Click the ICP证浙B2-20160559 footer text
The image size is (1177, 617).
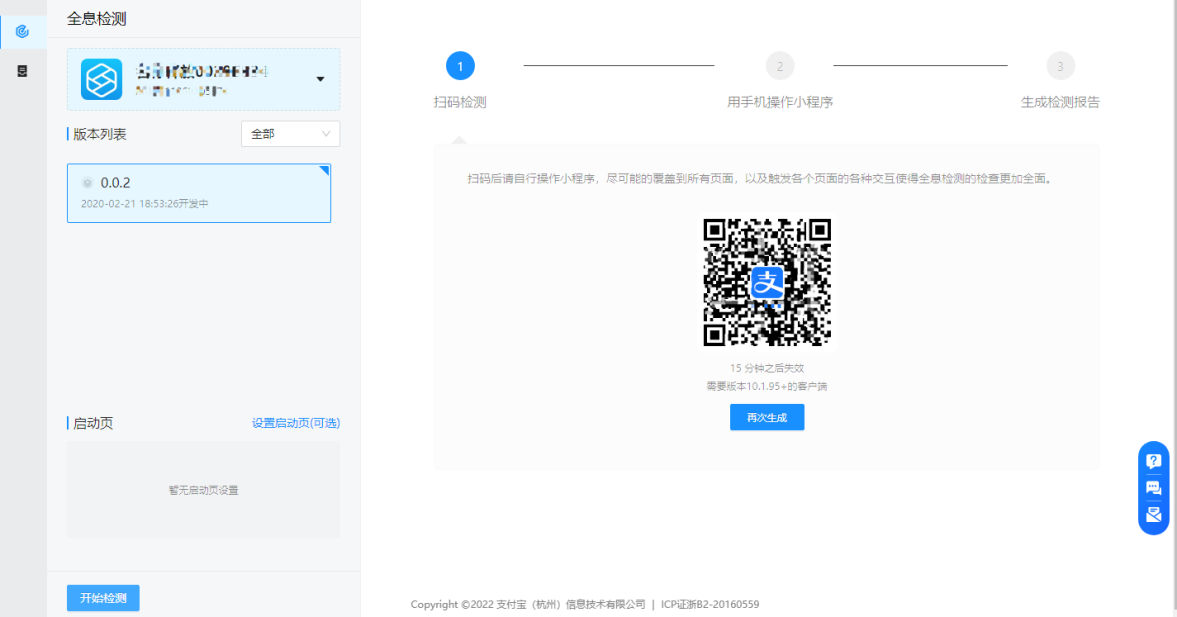point(709,604)
